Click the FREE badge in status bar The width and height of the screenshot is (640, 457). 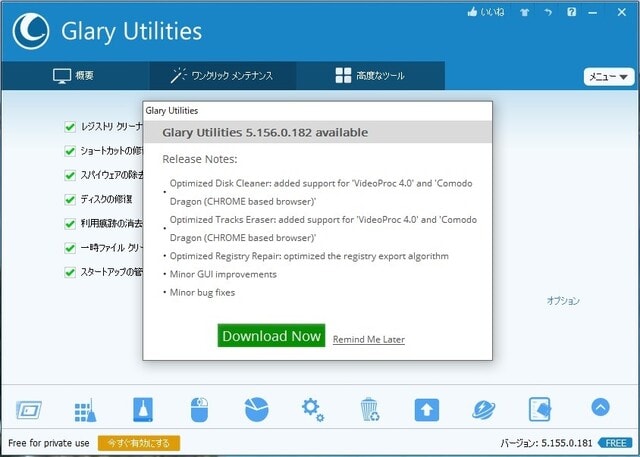[616, 443]
